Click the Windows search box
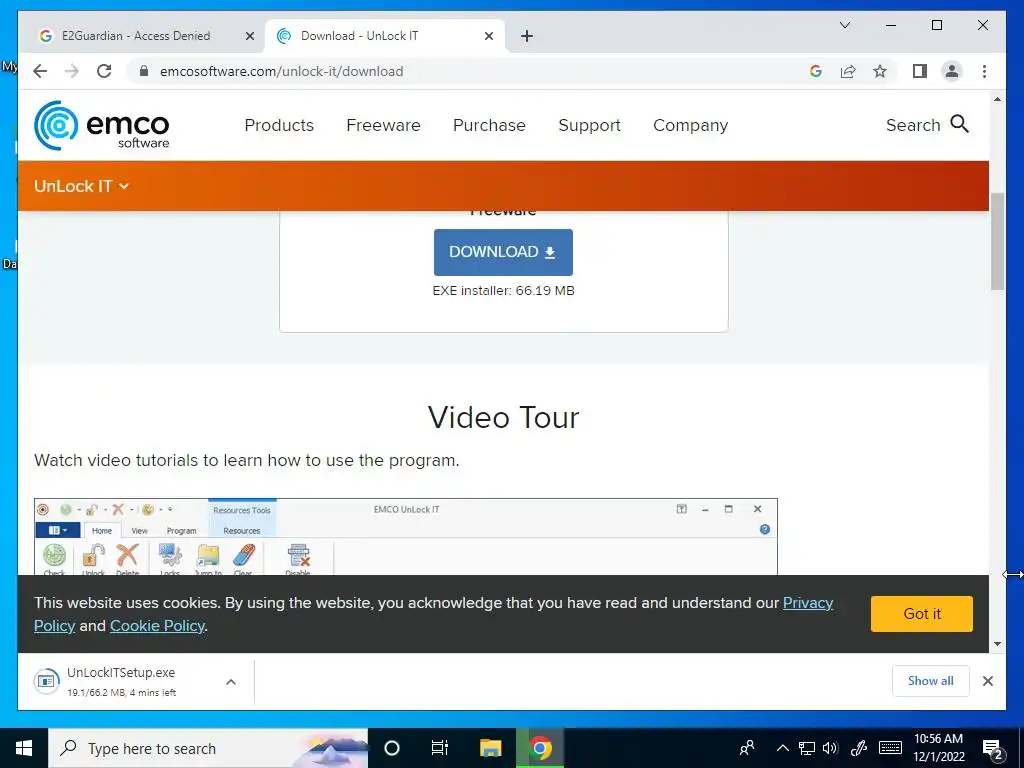Image resolution: width=1024 pixels, height=768 pixels. point(208,748)
